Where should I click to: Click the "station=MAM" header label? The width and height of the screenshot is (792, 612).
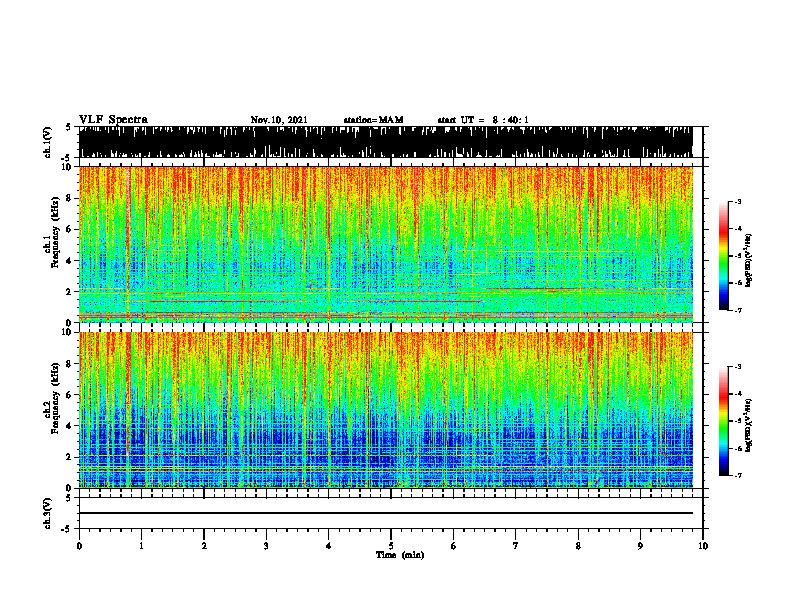coord(374,120)
